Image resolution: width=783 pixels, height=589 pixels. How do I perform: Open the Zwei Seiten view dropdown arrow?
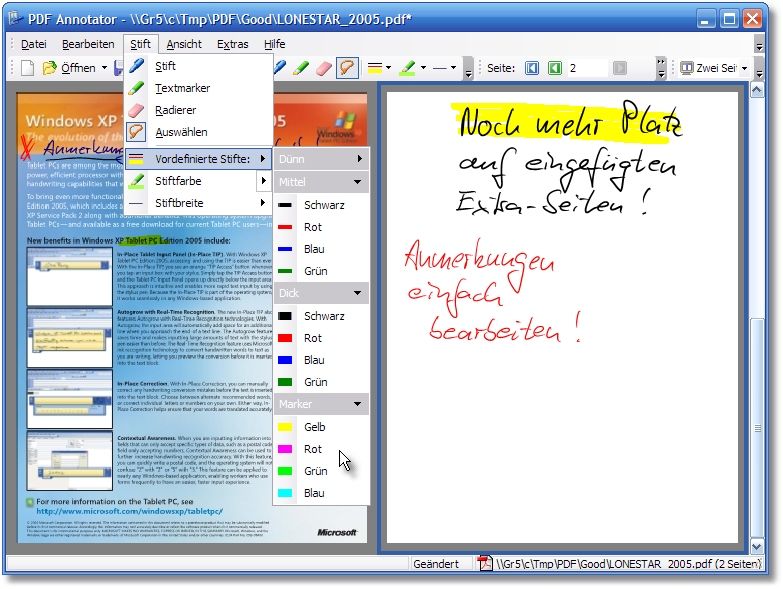(x=745, y=68)
